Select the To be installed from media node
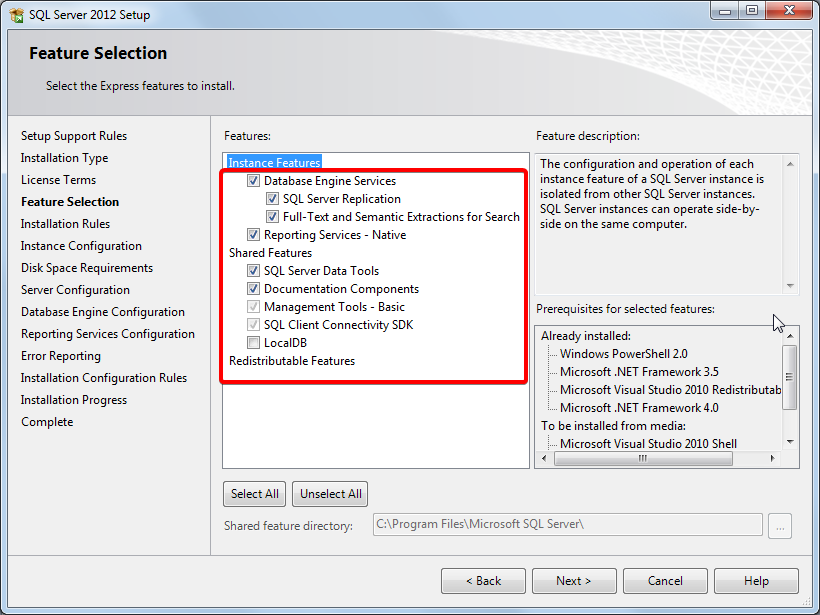This screenshot has width=820, height=615. [613, 426]
